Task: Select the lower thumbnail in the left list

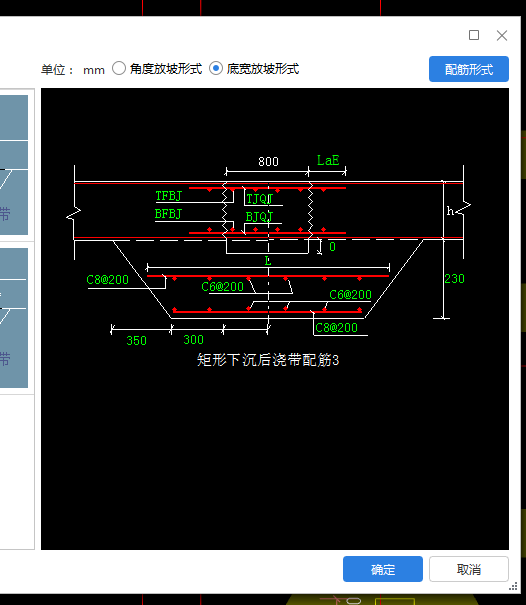Action: coord(14,318)
